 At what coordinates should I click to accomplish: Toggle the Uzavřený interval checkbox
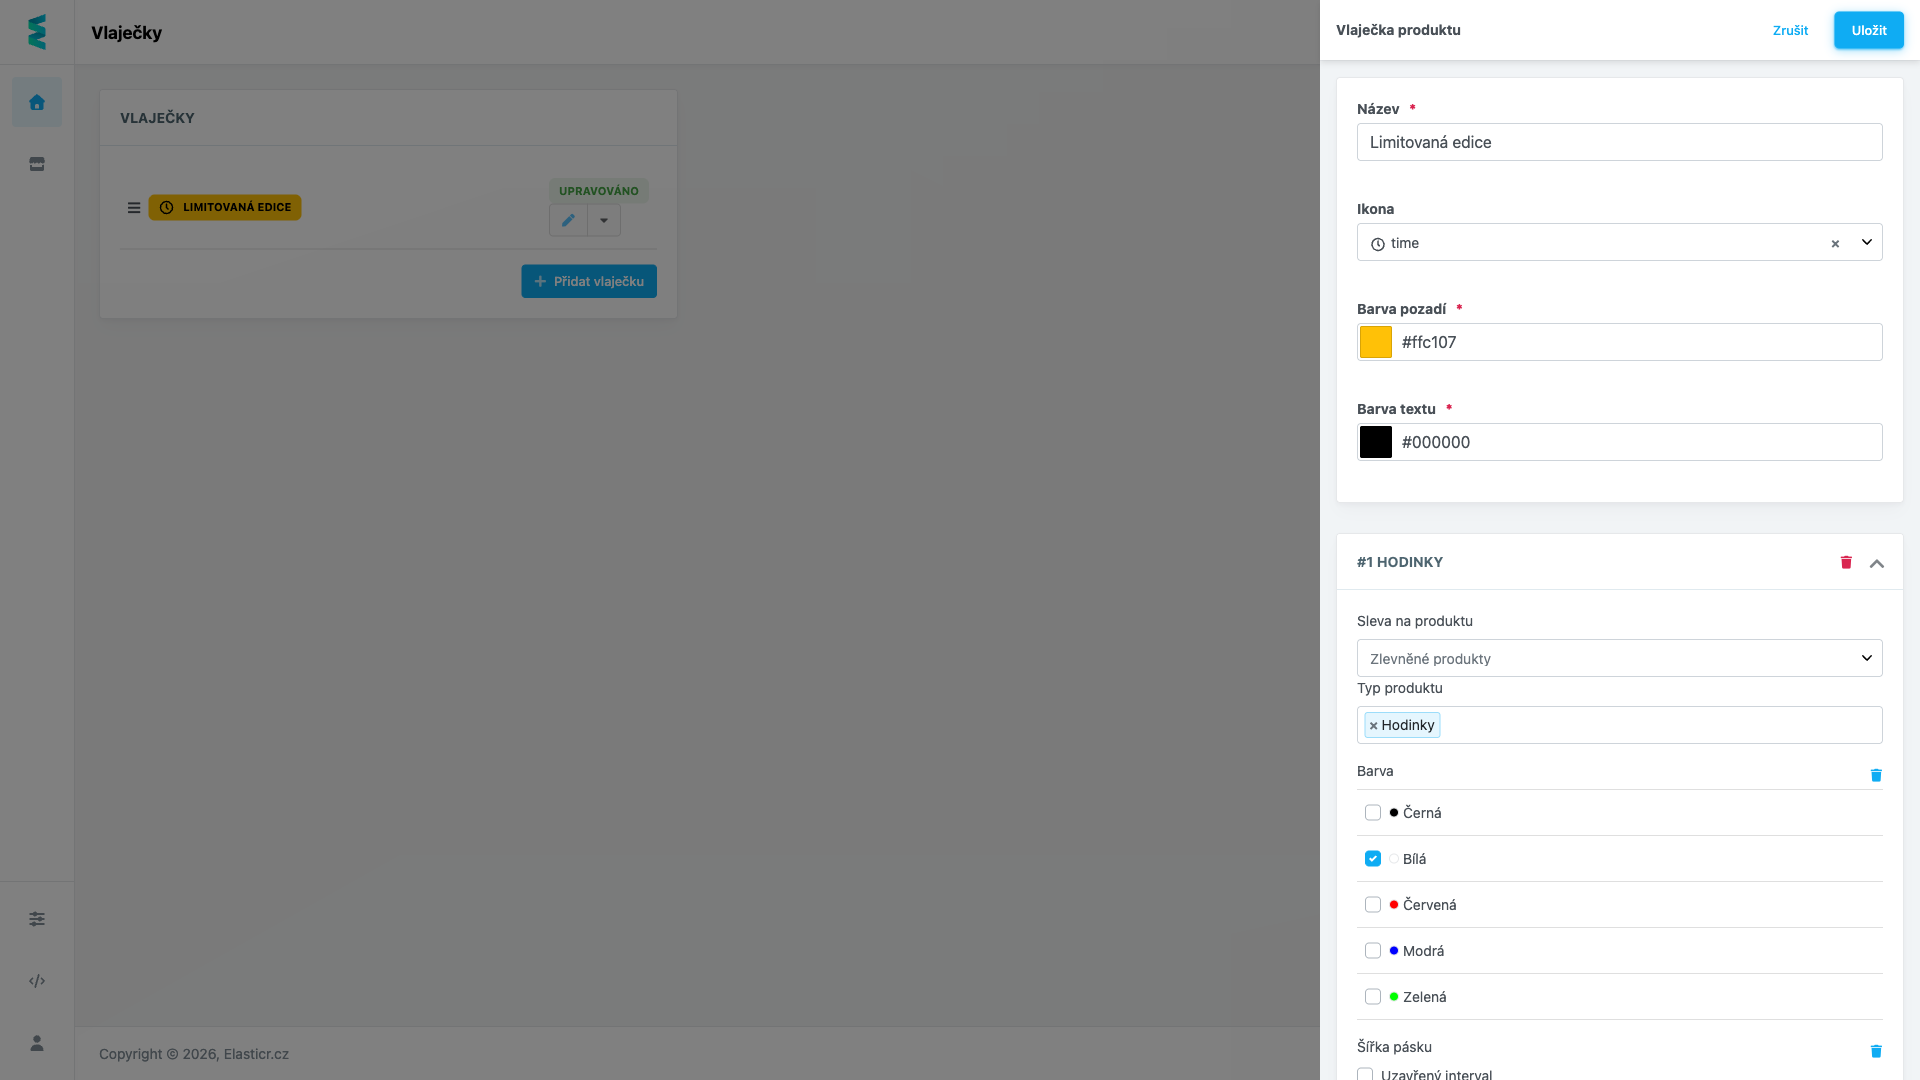pos(1365,1074)
